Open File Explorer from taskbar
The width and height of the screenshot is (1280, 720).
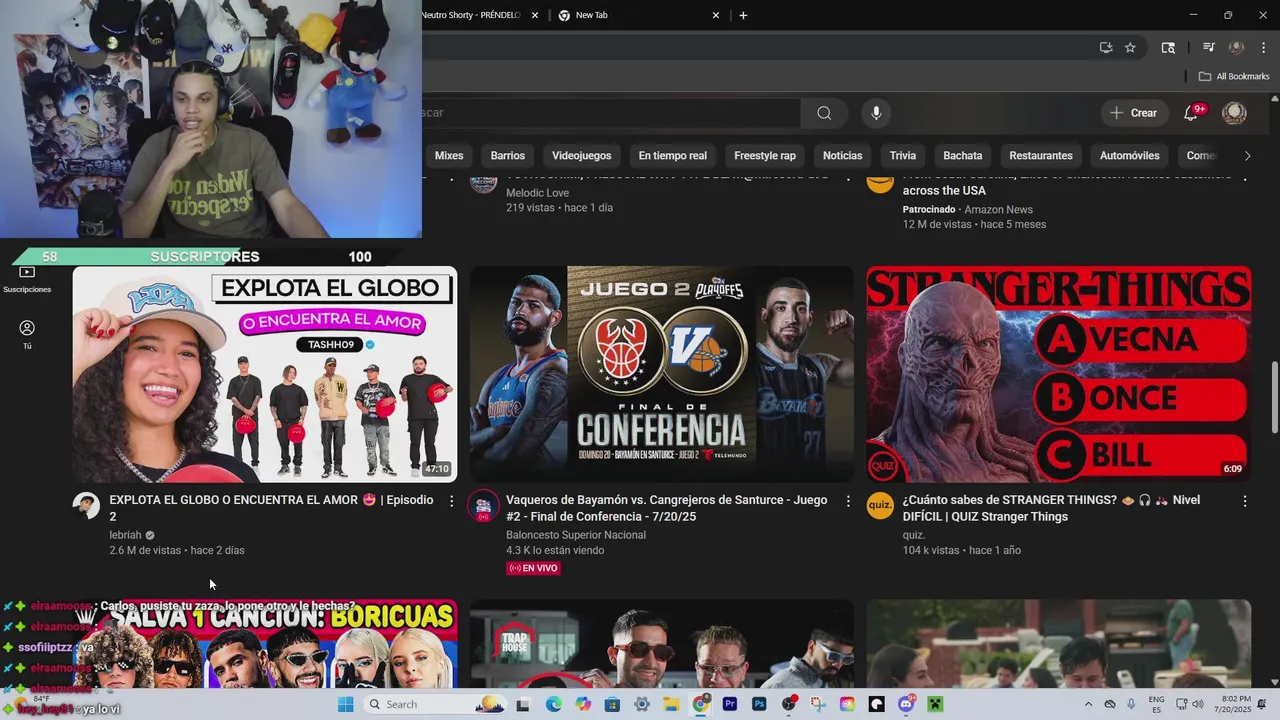point(671,704)
